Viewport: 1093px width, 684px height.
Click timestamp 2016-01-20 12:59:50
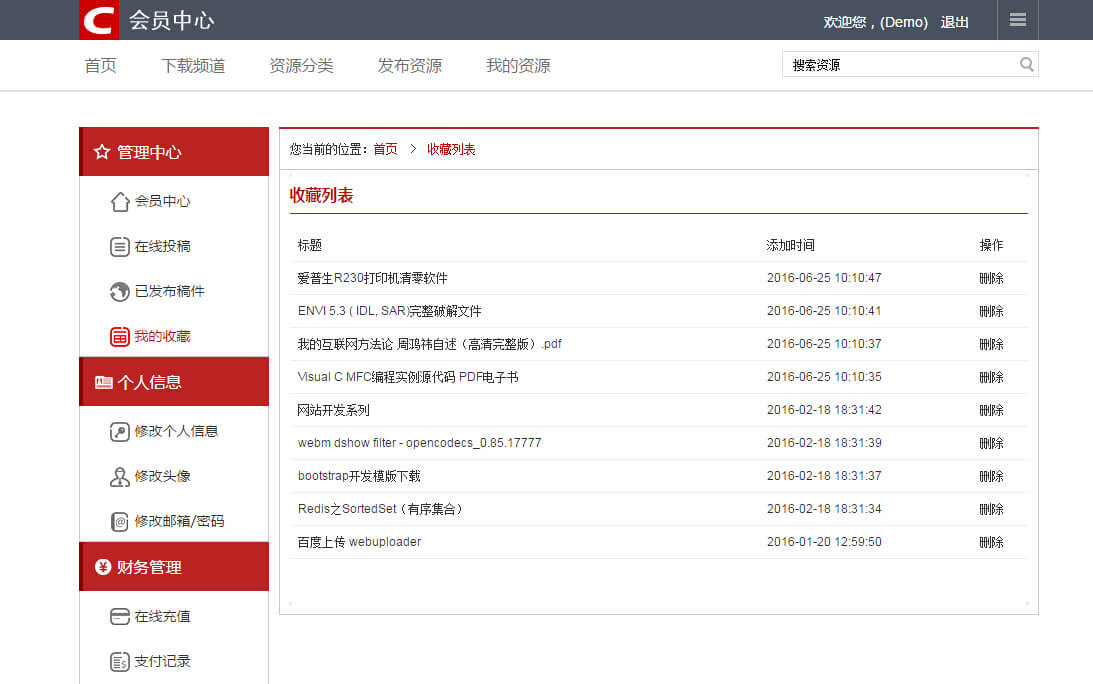tap(824, 542)
